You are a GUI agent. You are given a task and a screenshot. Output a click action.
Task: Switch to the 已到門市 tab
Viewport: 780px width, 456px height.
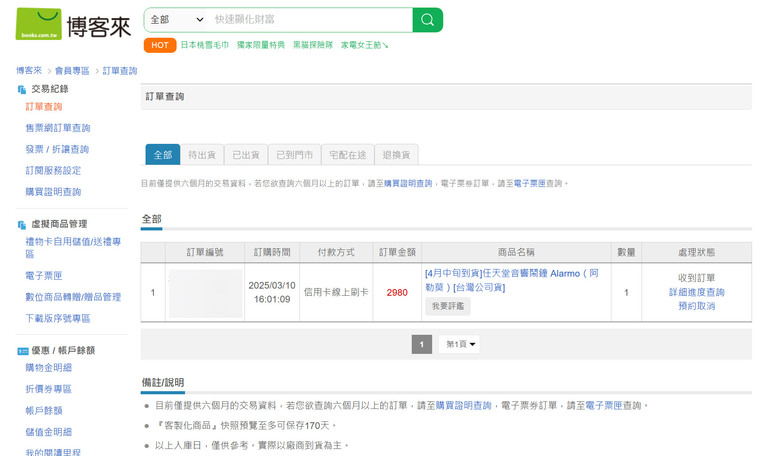(294, 155)
